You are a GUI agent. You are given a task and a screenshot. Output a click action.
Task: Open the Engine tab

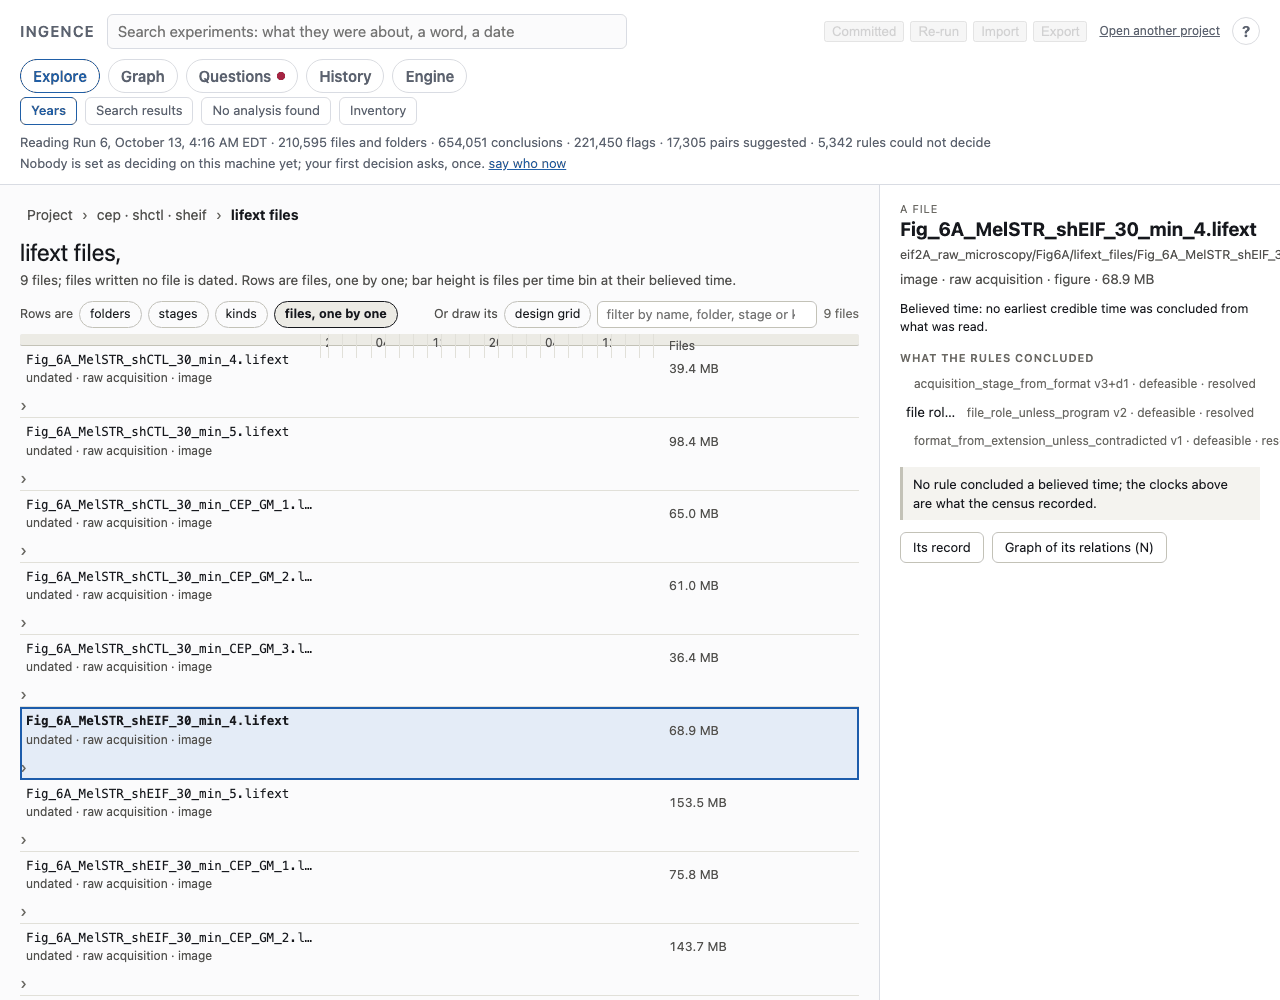pos(430,77)
